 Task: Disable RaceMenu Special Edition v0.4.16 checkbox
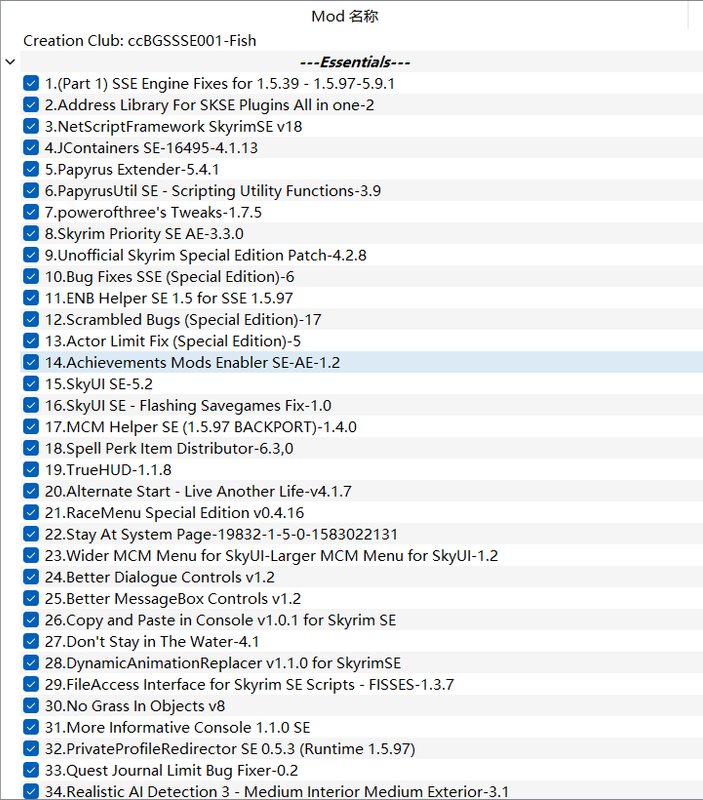(x=31, y=512)
